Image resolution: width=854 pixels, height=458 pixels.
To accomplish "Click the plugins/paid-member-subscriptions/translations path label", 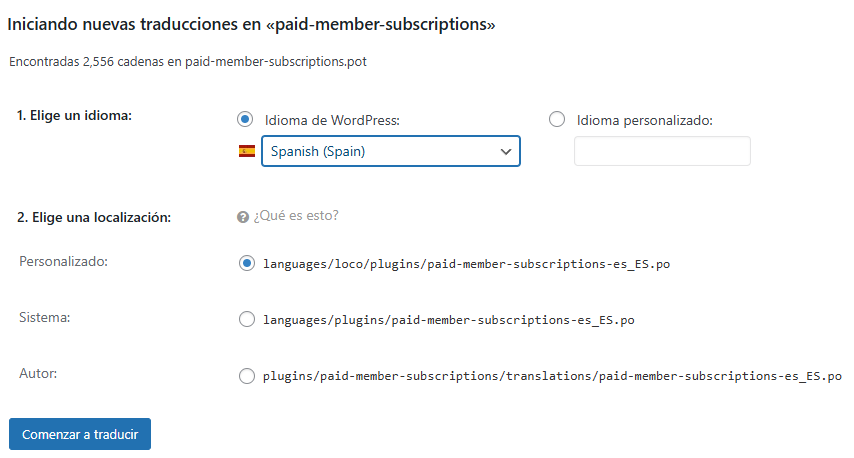I will (552, 377).
